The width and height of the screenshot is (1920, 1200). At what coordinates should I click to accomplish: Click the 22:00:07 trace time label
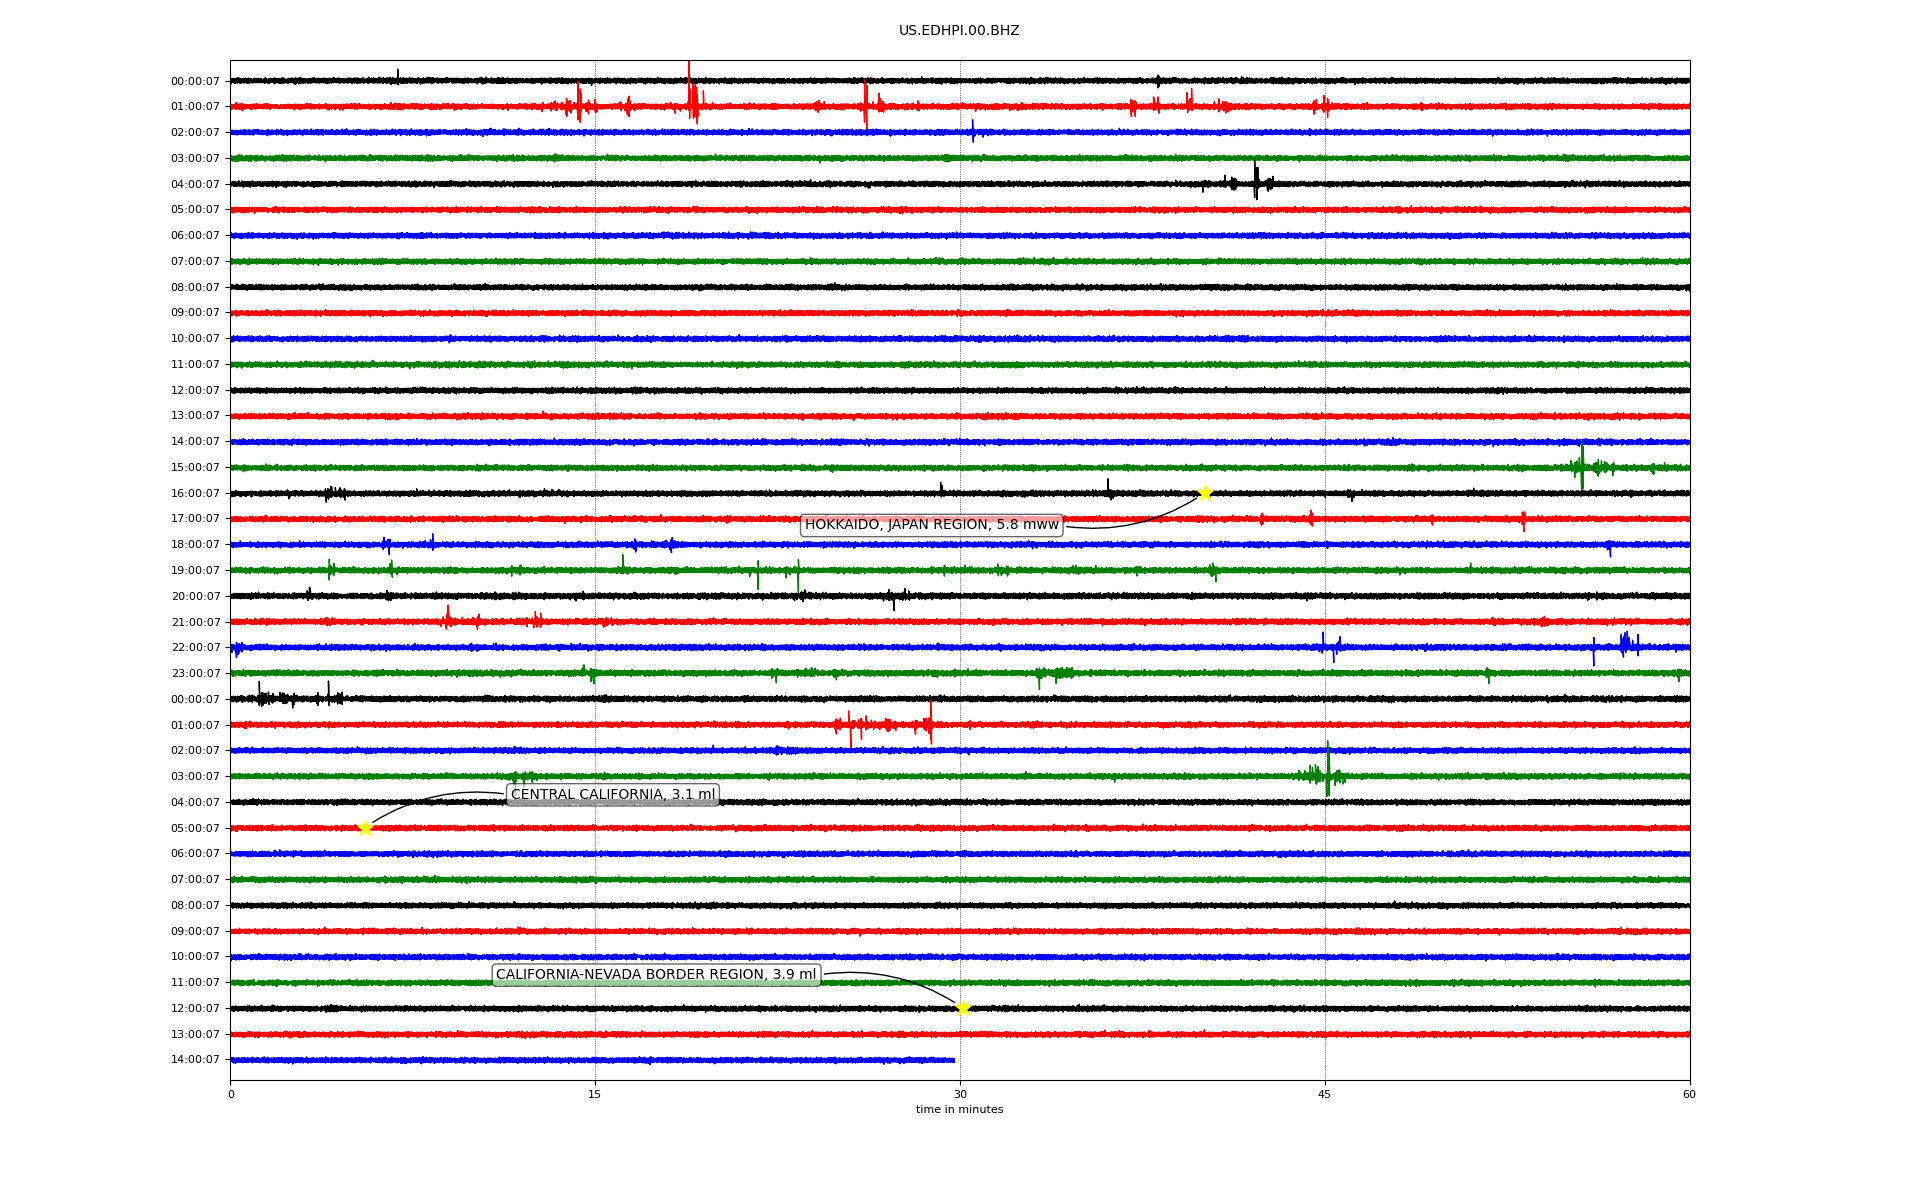195,648
